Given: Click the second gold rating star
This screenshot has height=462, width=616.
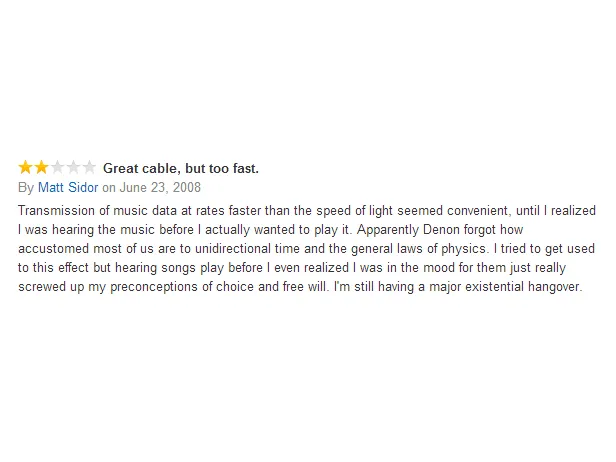Looking at the screenshot, I should 41,167.
